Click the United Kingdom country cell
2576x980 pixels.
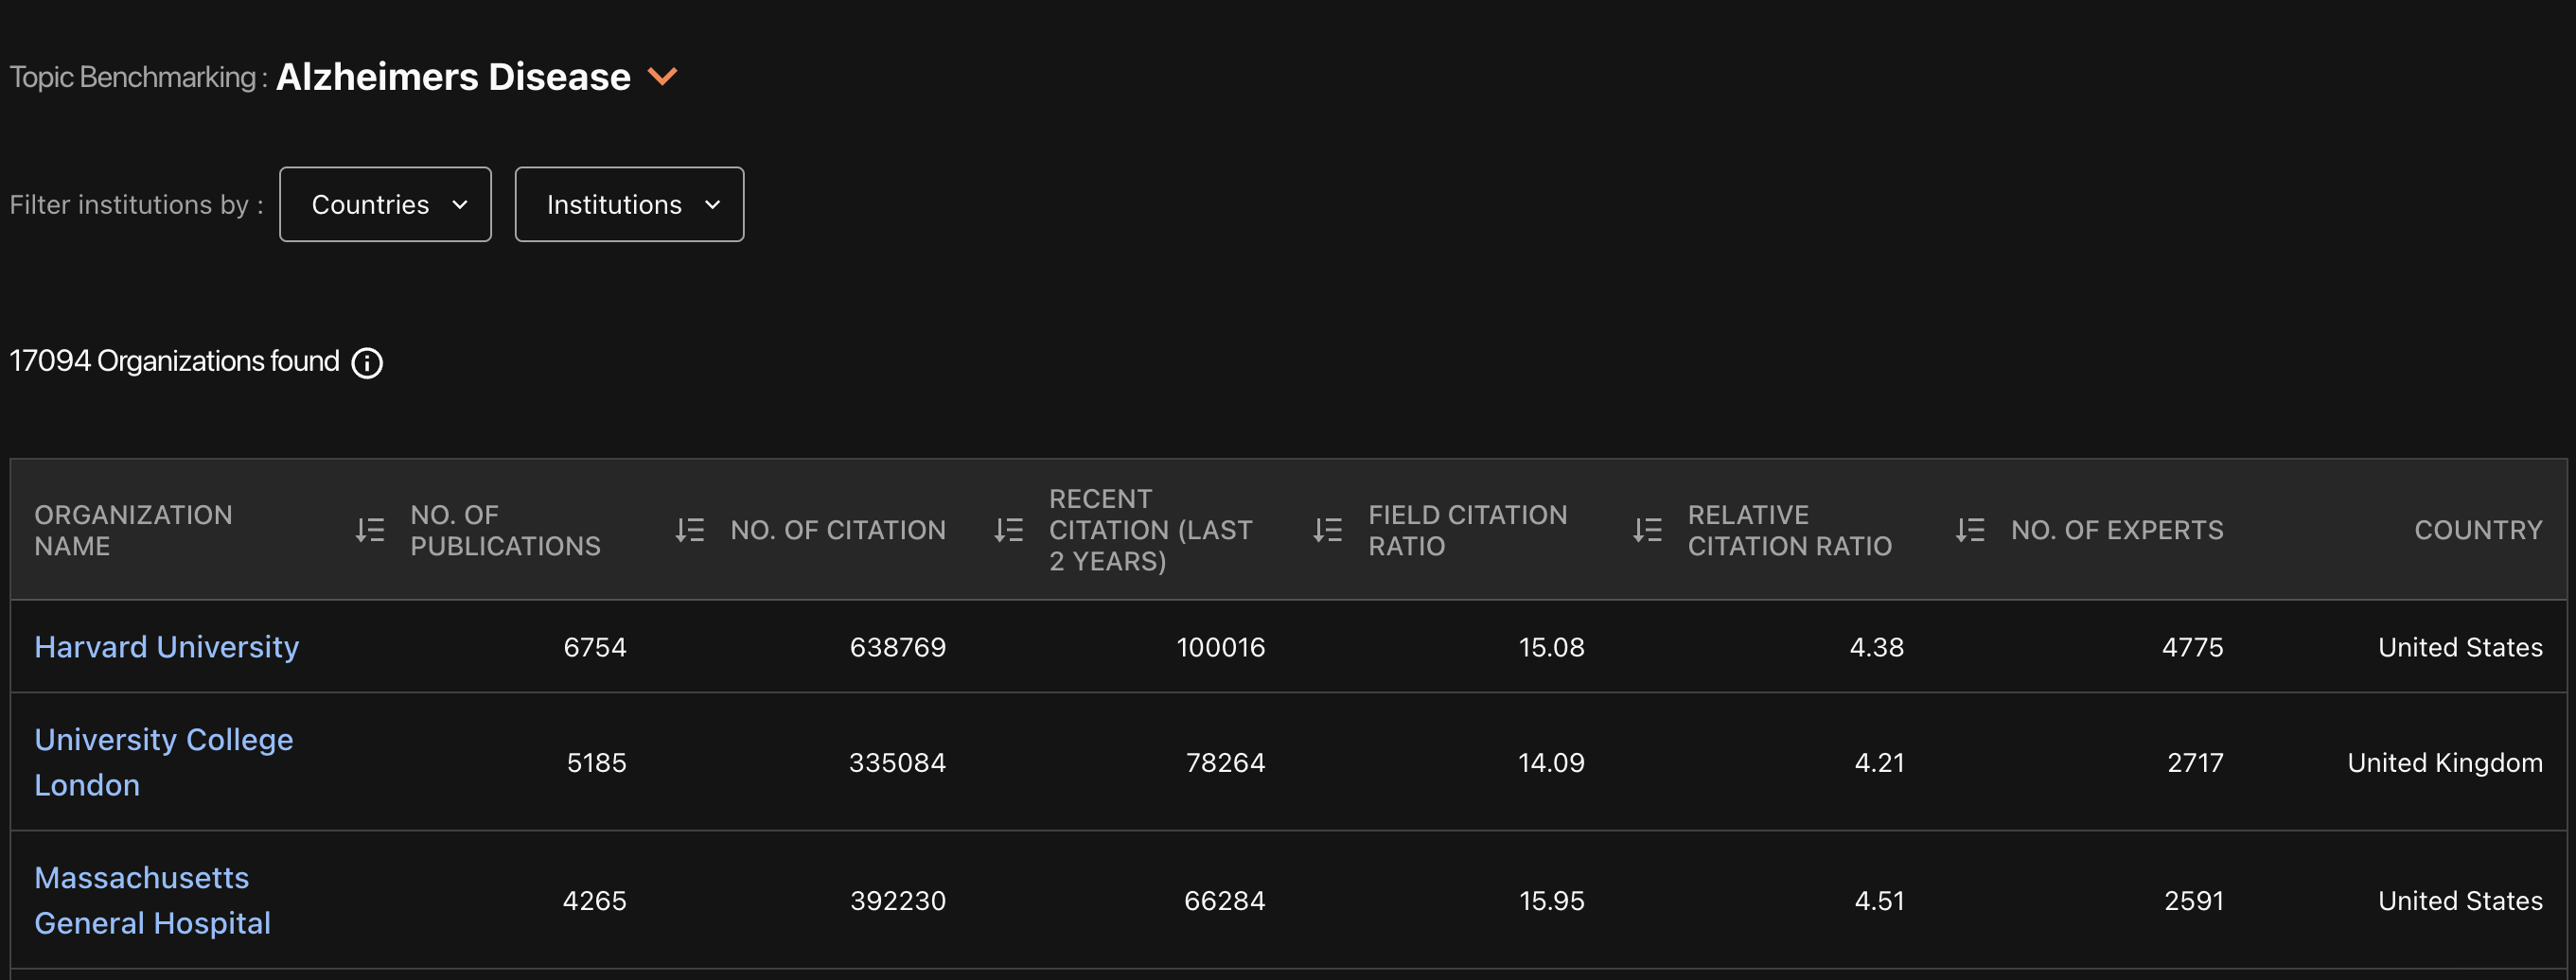pyautogui.click(x=2444, y=762)
